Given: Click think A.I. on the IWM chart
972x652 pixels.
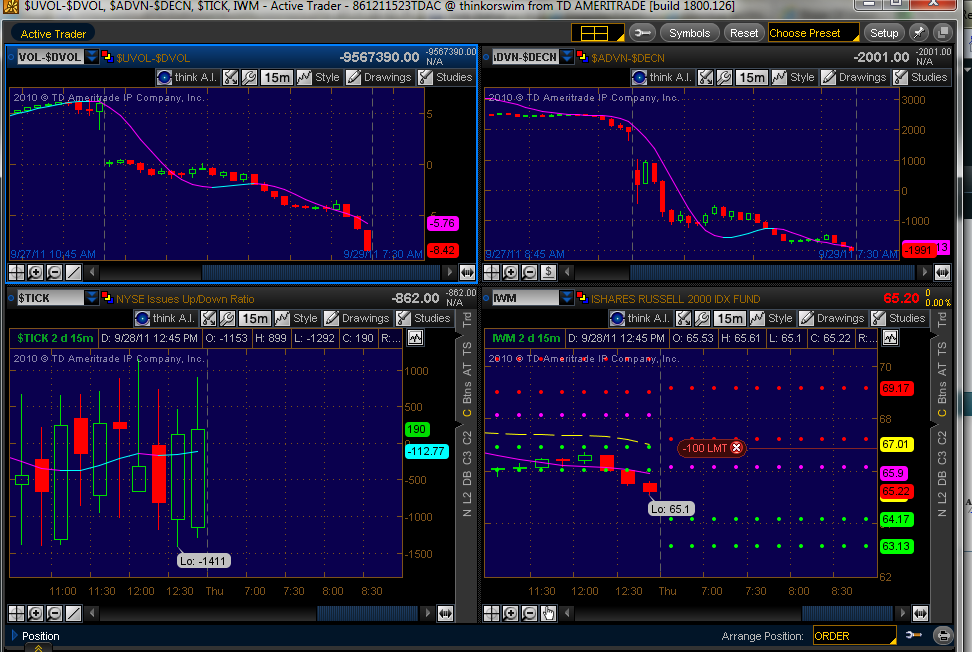Looking at the screenshot, I should (x=640, y=319).
